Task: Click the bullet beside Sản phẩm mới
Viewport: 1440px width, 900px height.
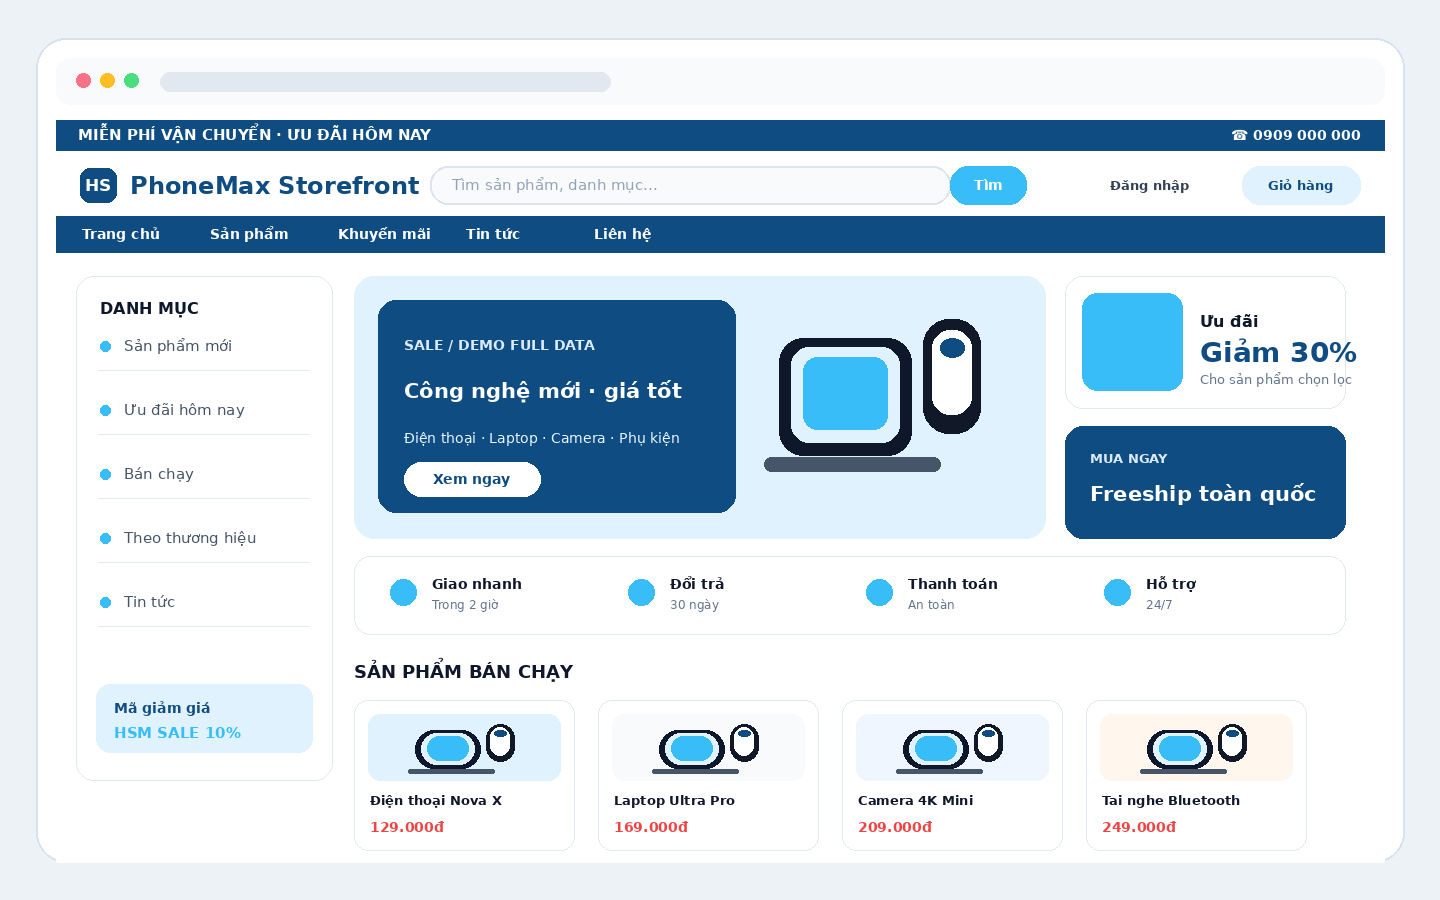Action: click(x=105, y=346)
